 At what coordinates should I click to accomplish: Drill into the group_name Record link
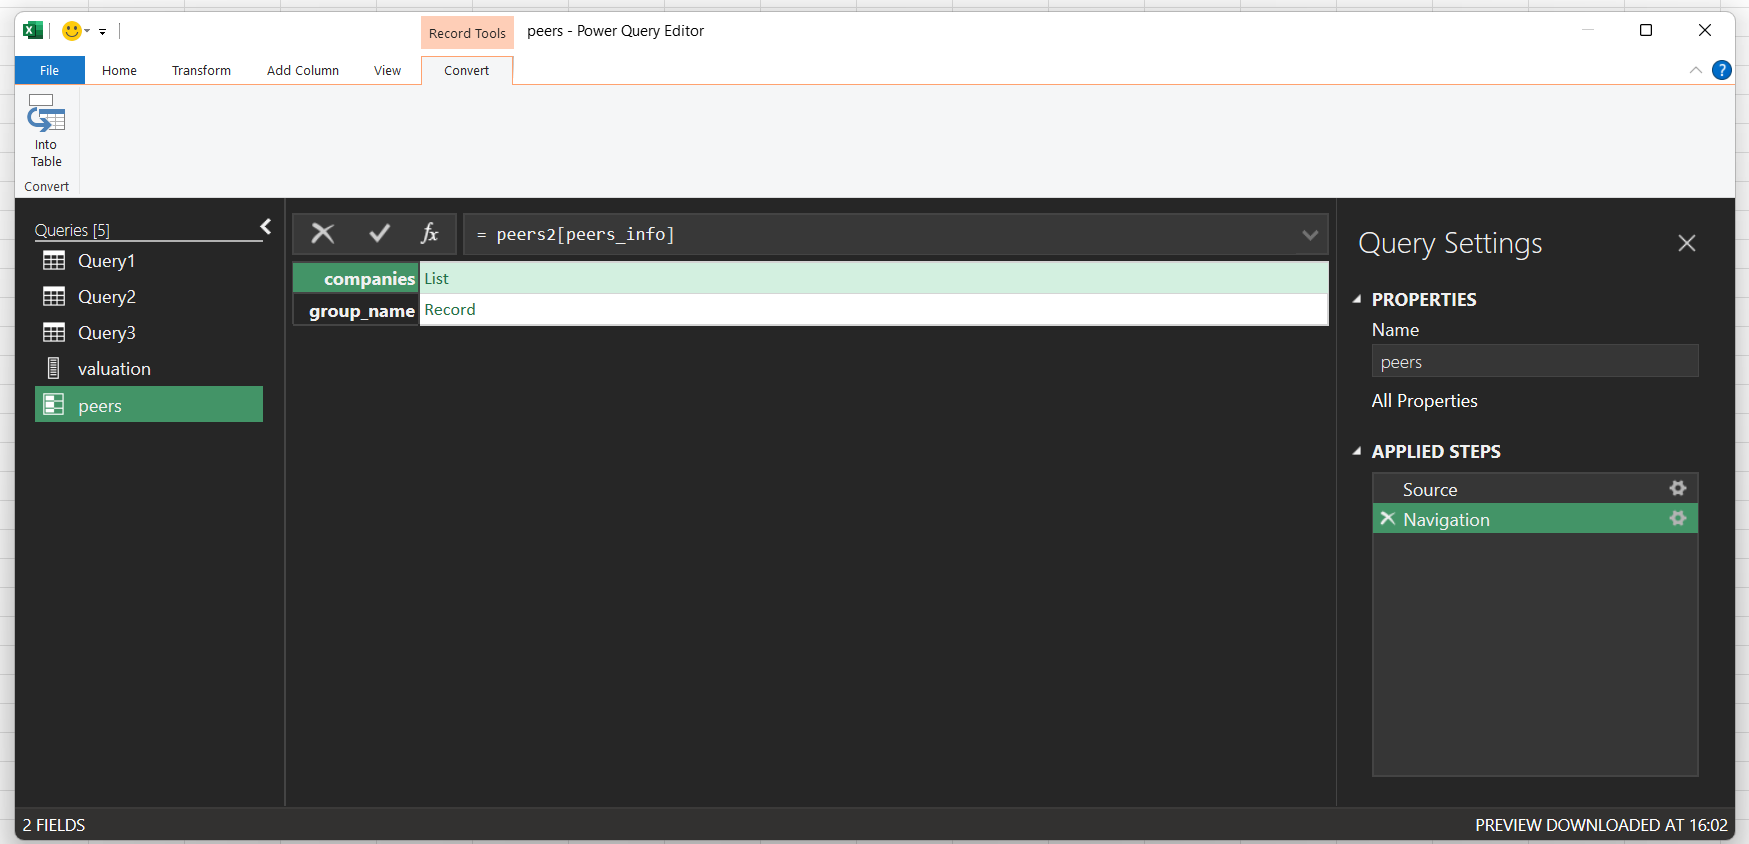point(450,310)
